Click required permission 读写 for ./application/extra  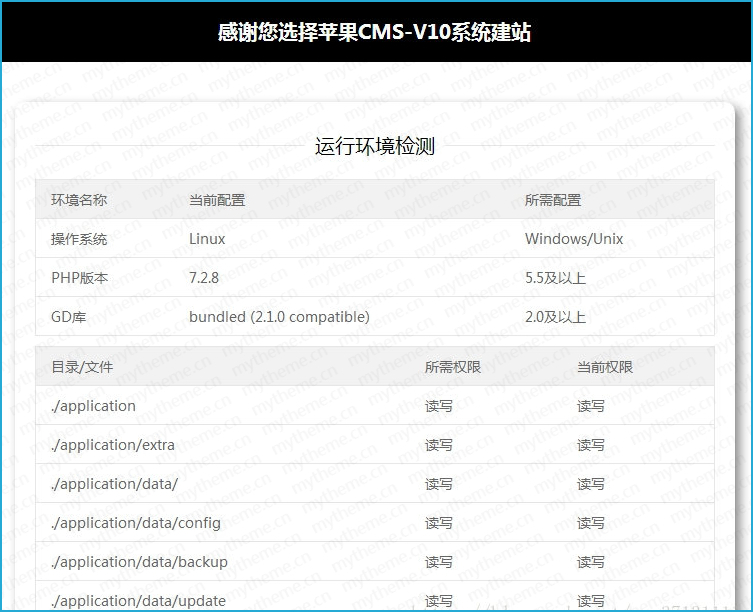(x=438, y=445)
